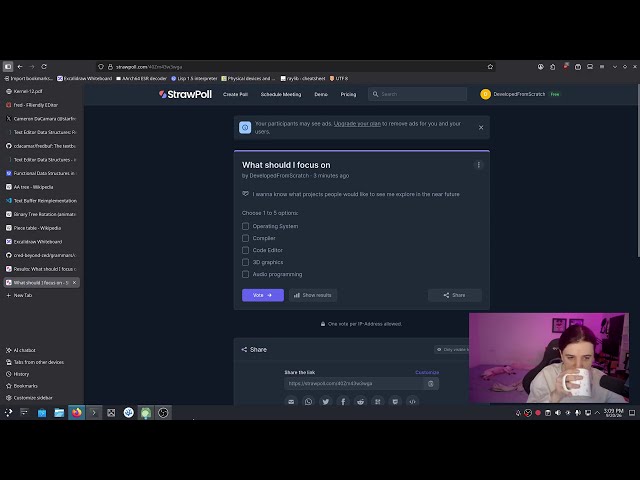Open the QR code share icon
The image size is (640, 480).
[x=378, y=402]
